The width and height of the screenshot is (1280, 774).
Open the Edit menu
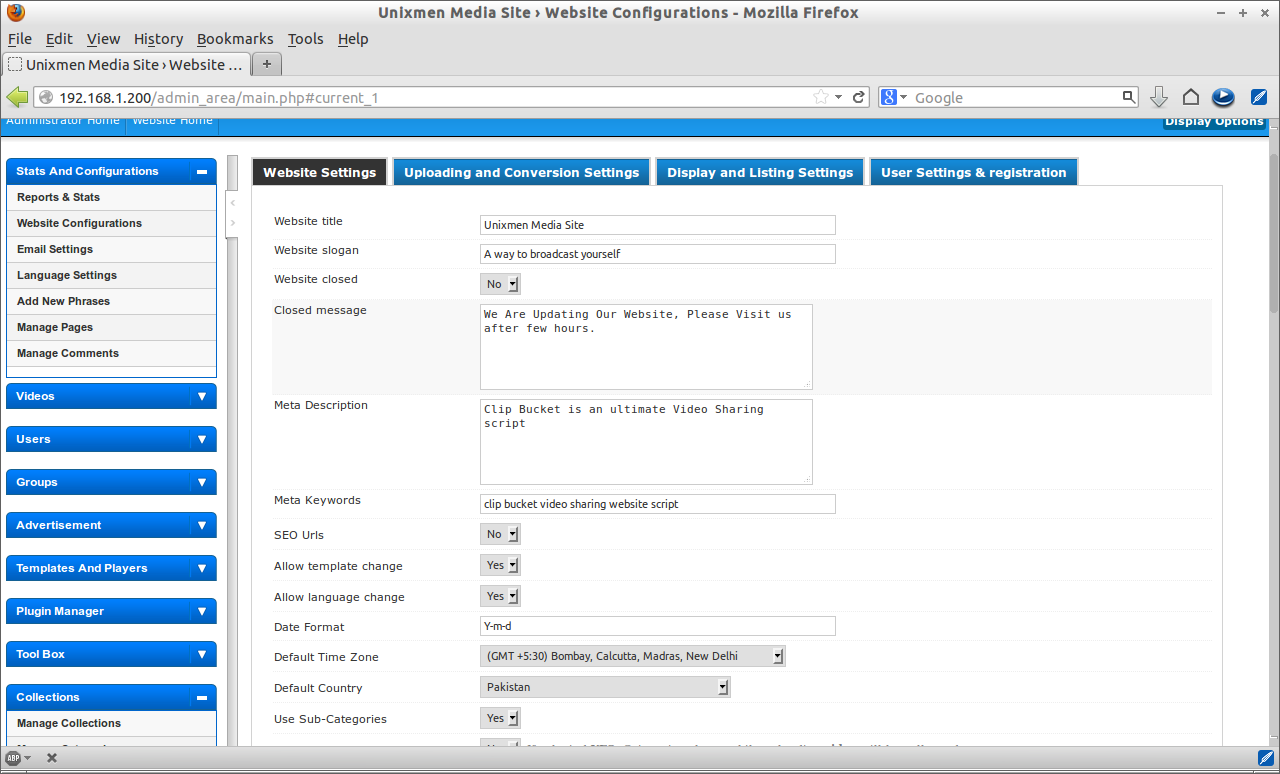59,39
